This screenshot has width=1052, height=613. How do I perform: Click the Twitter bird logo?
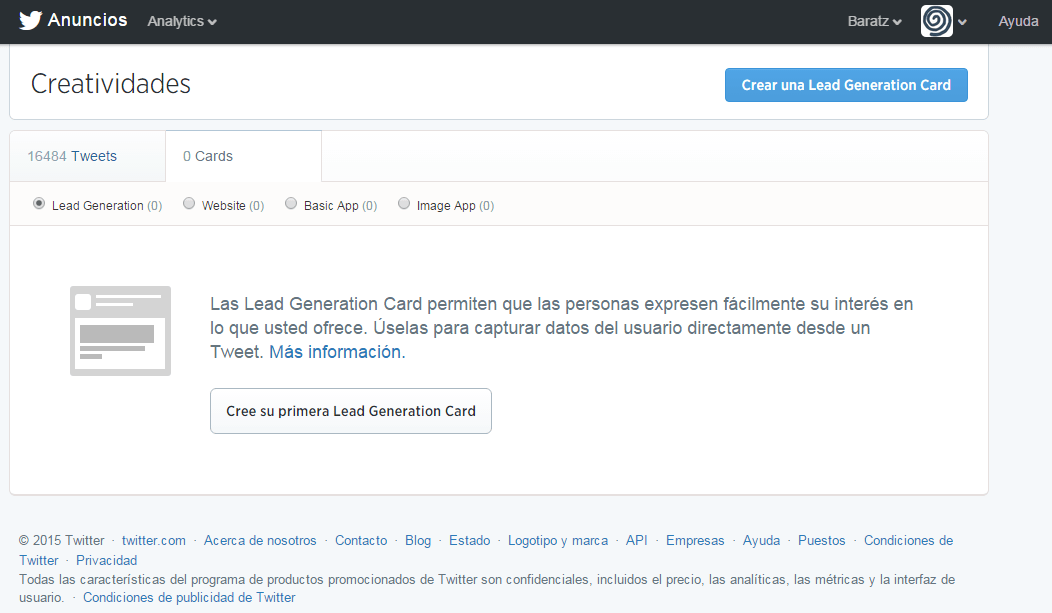pos(30,21)
